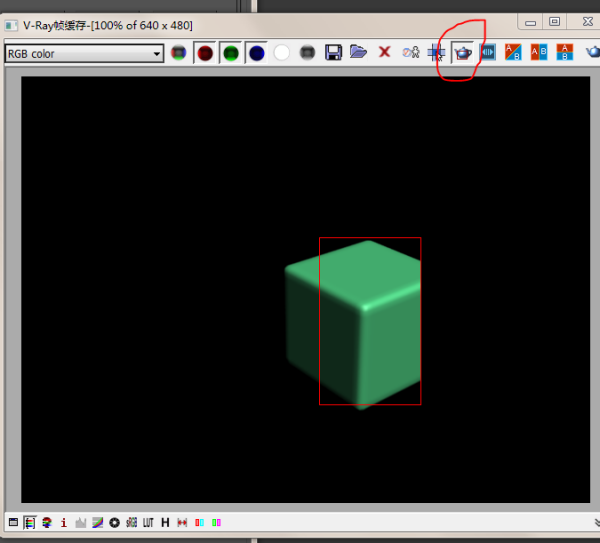Viewport: 600px width, 543px height.
Task: Toggle the blue channel button
Action: 257,53
